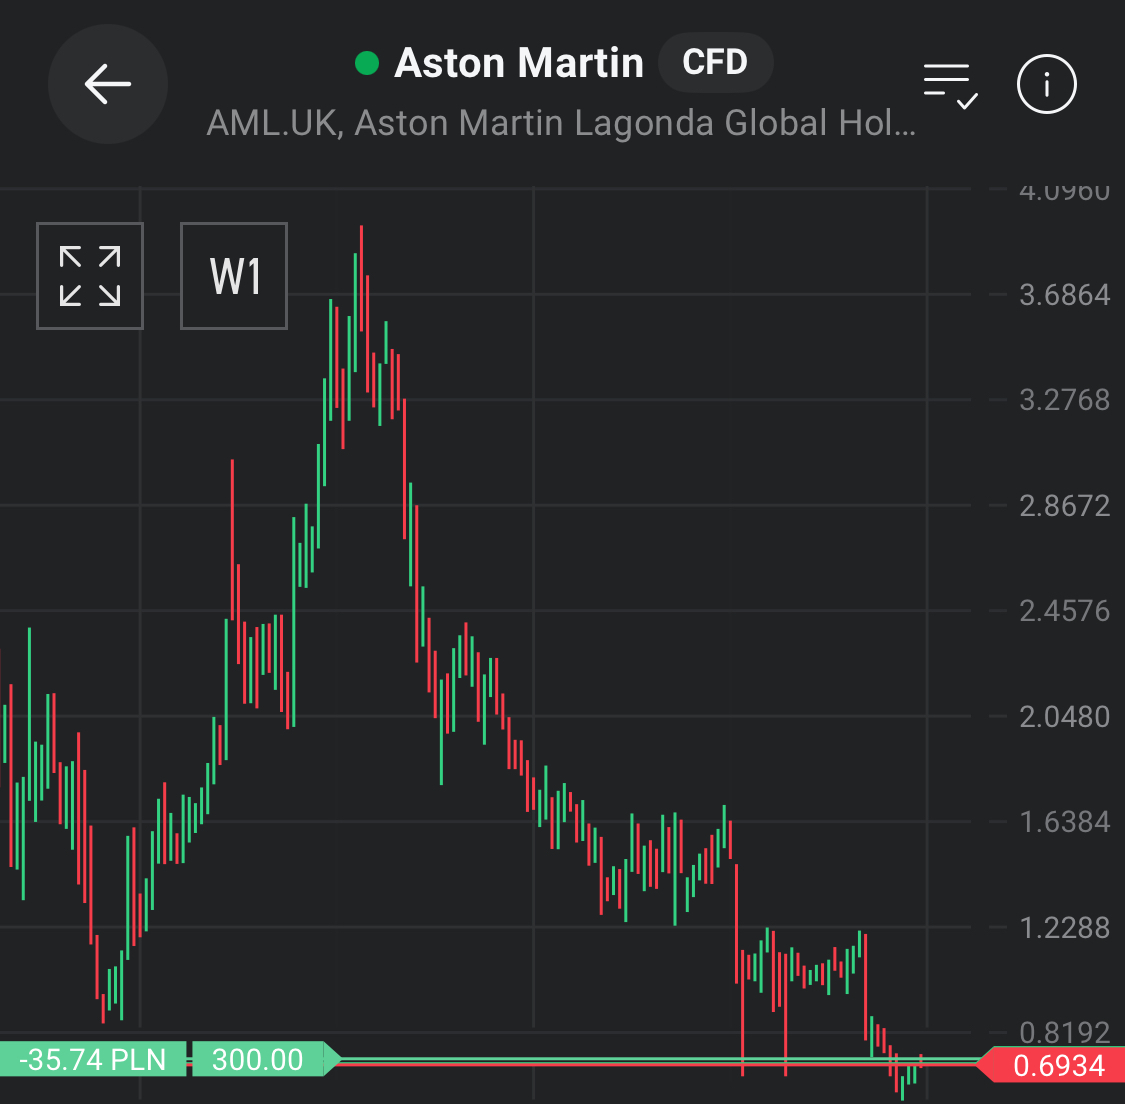Click the 2.8672 price axis label
Image resolution: width=1125 pixels, height=1104 pixels.
[1064, 506]
